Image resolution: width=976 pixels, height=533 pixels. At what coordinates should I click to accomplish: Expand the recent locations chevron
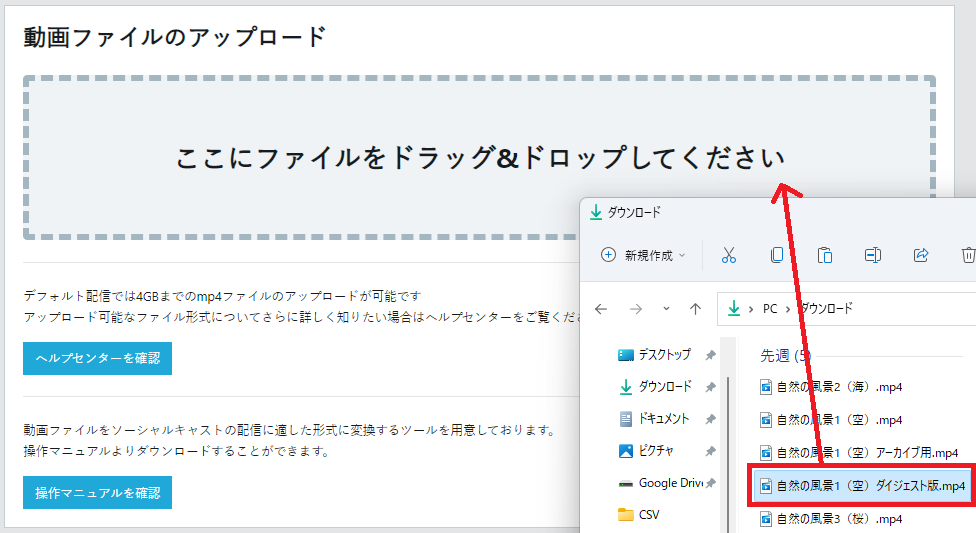[x=667, y=309]
